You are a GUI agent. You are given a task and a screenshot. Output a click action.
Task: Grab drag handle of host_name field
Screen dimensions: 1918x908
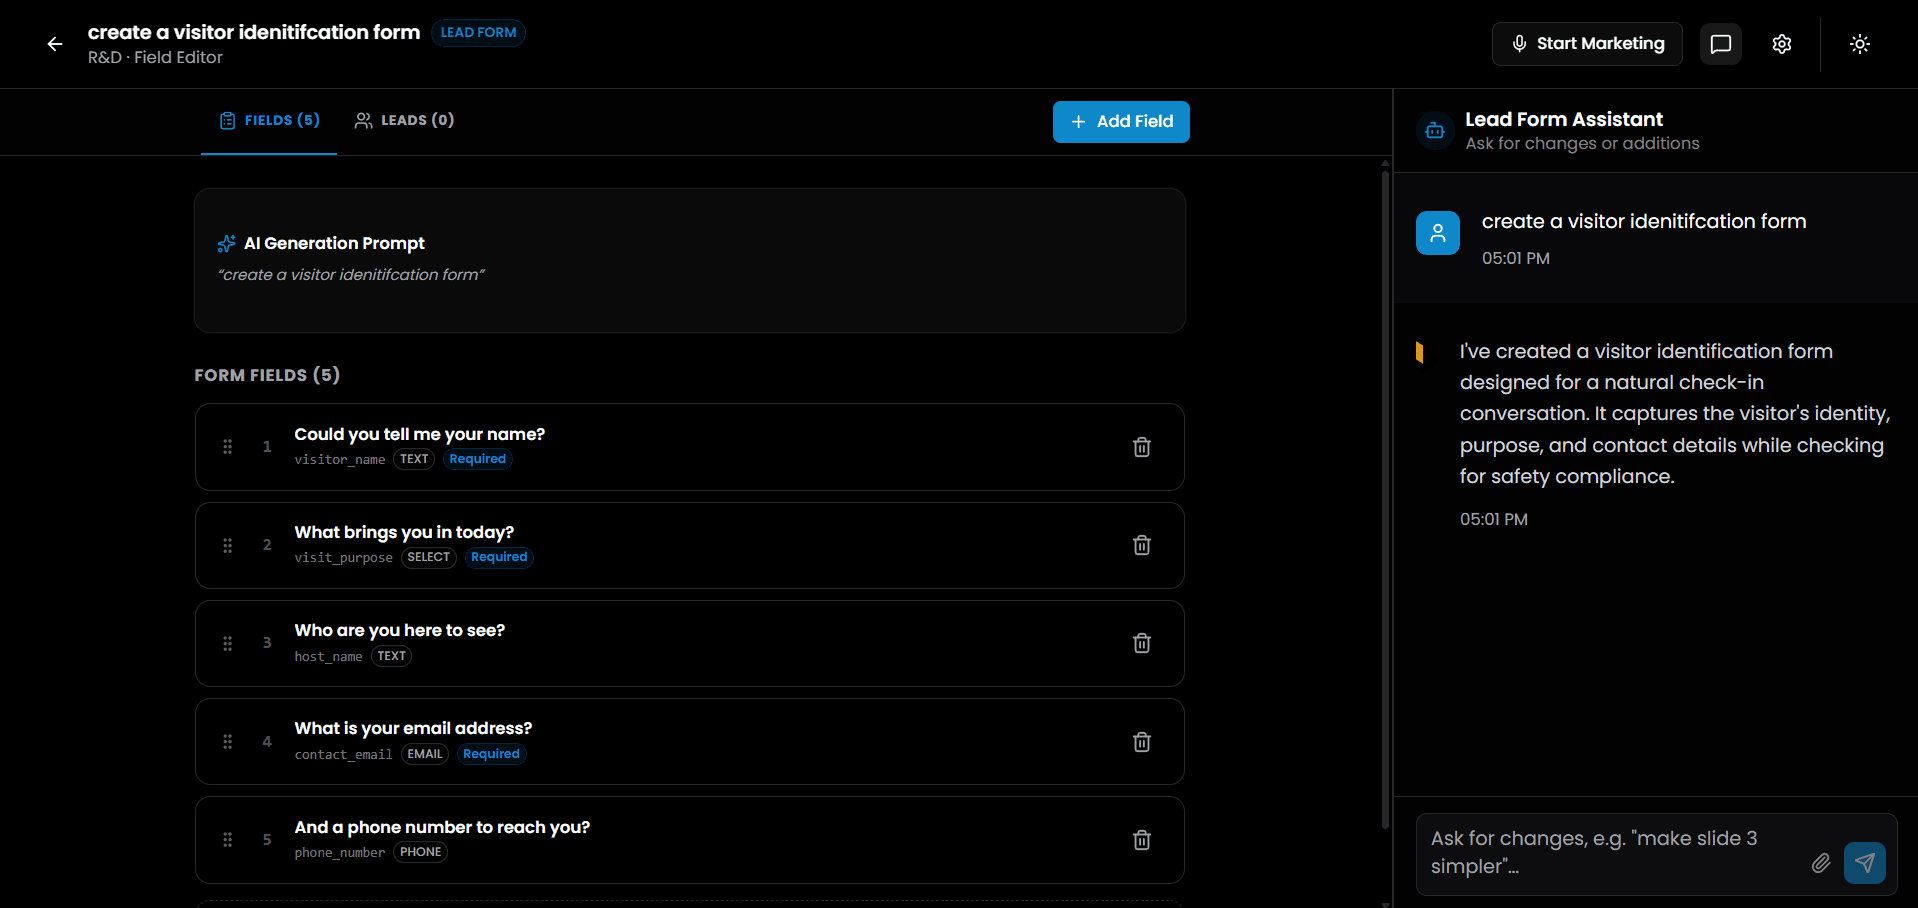(228, 643)
